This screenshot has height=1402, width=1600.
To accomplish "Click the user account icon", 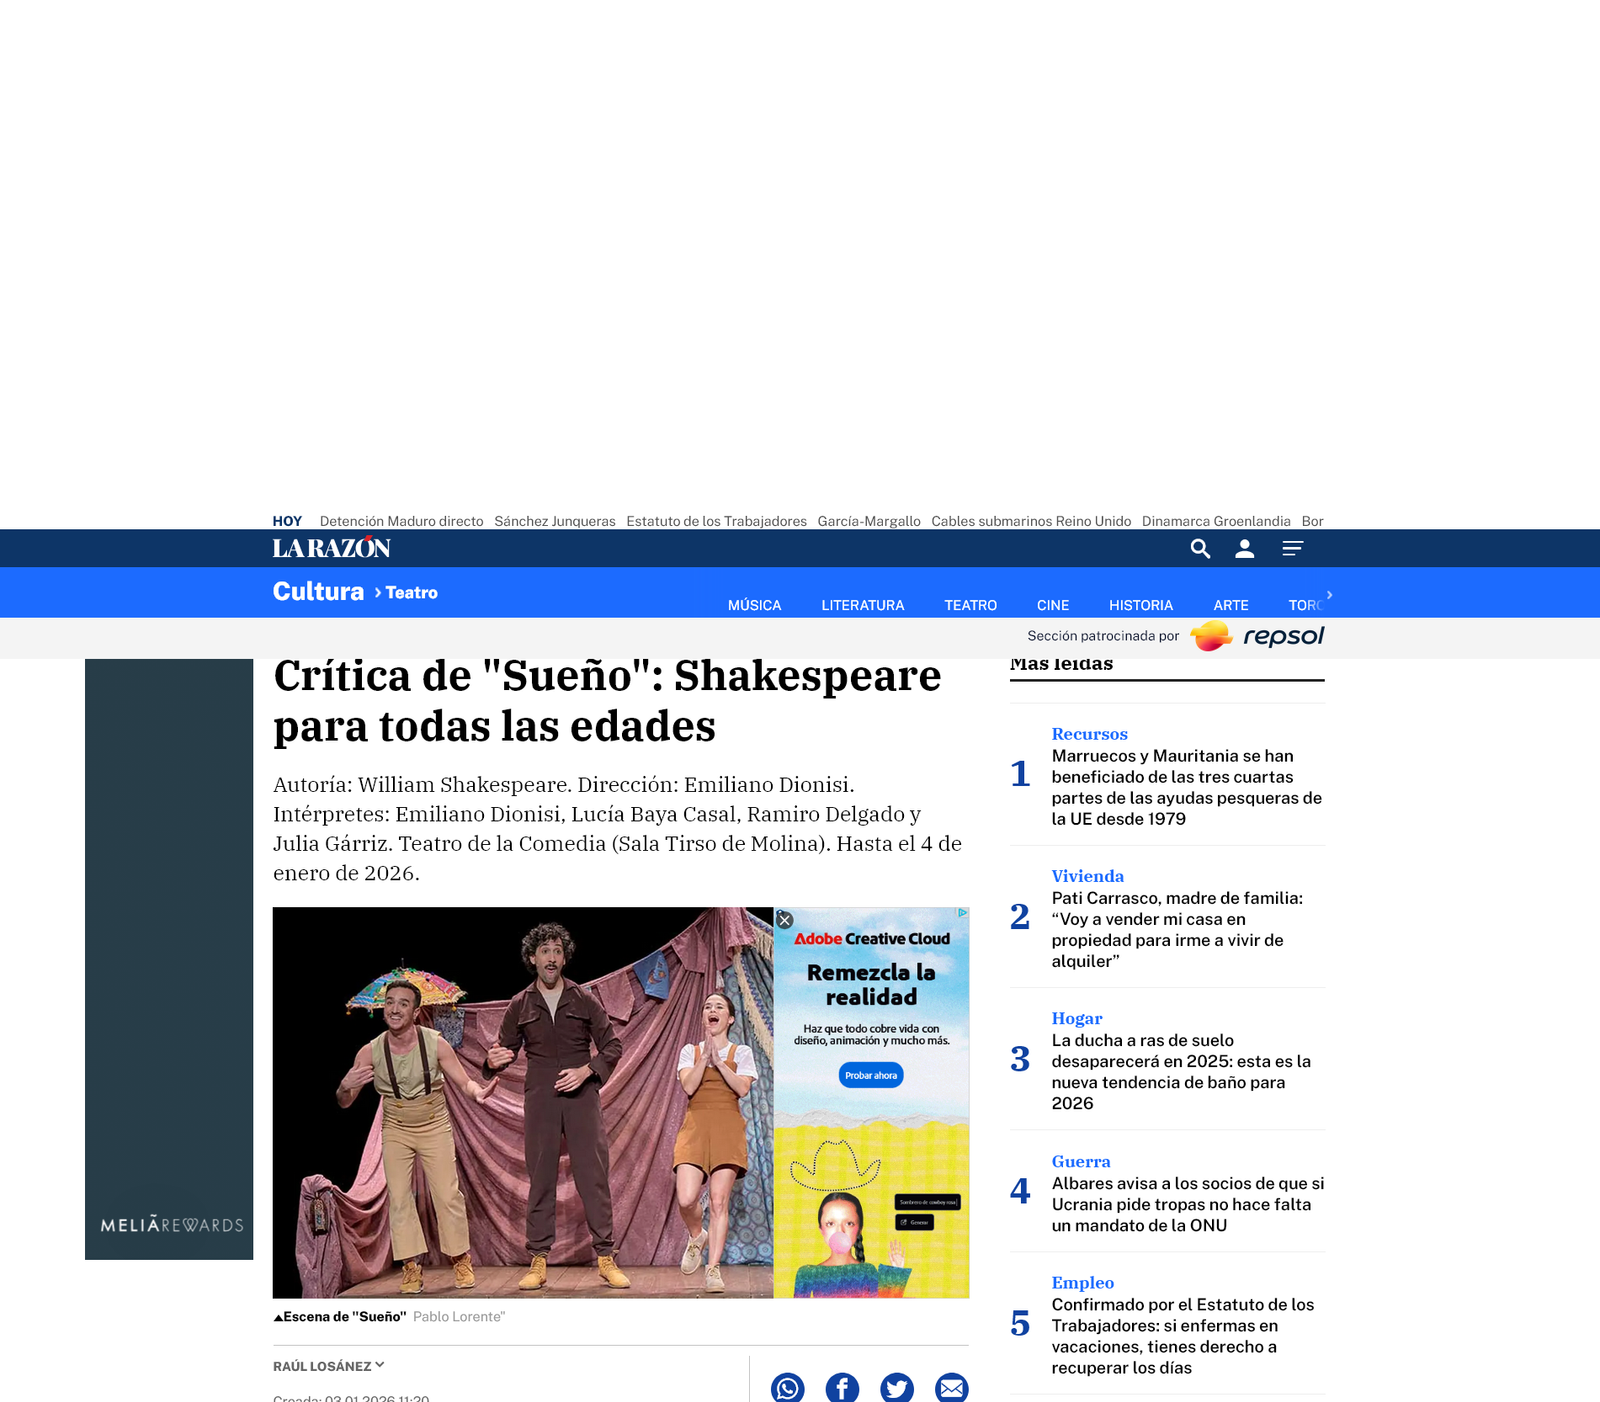I will (1244, 548).
